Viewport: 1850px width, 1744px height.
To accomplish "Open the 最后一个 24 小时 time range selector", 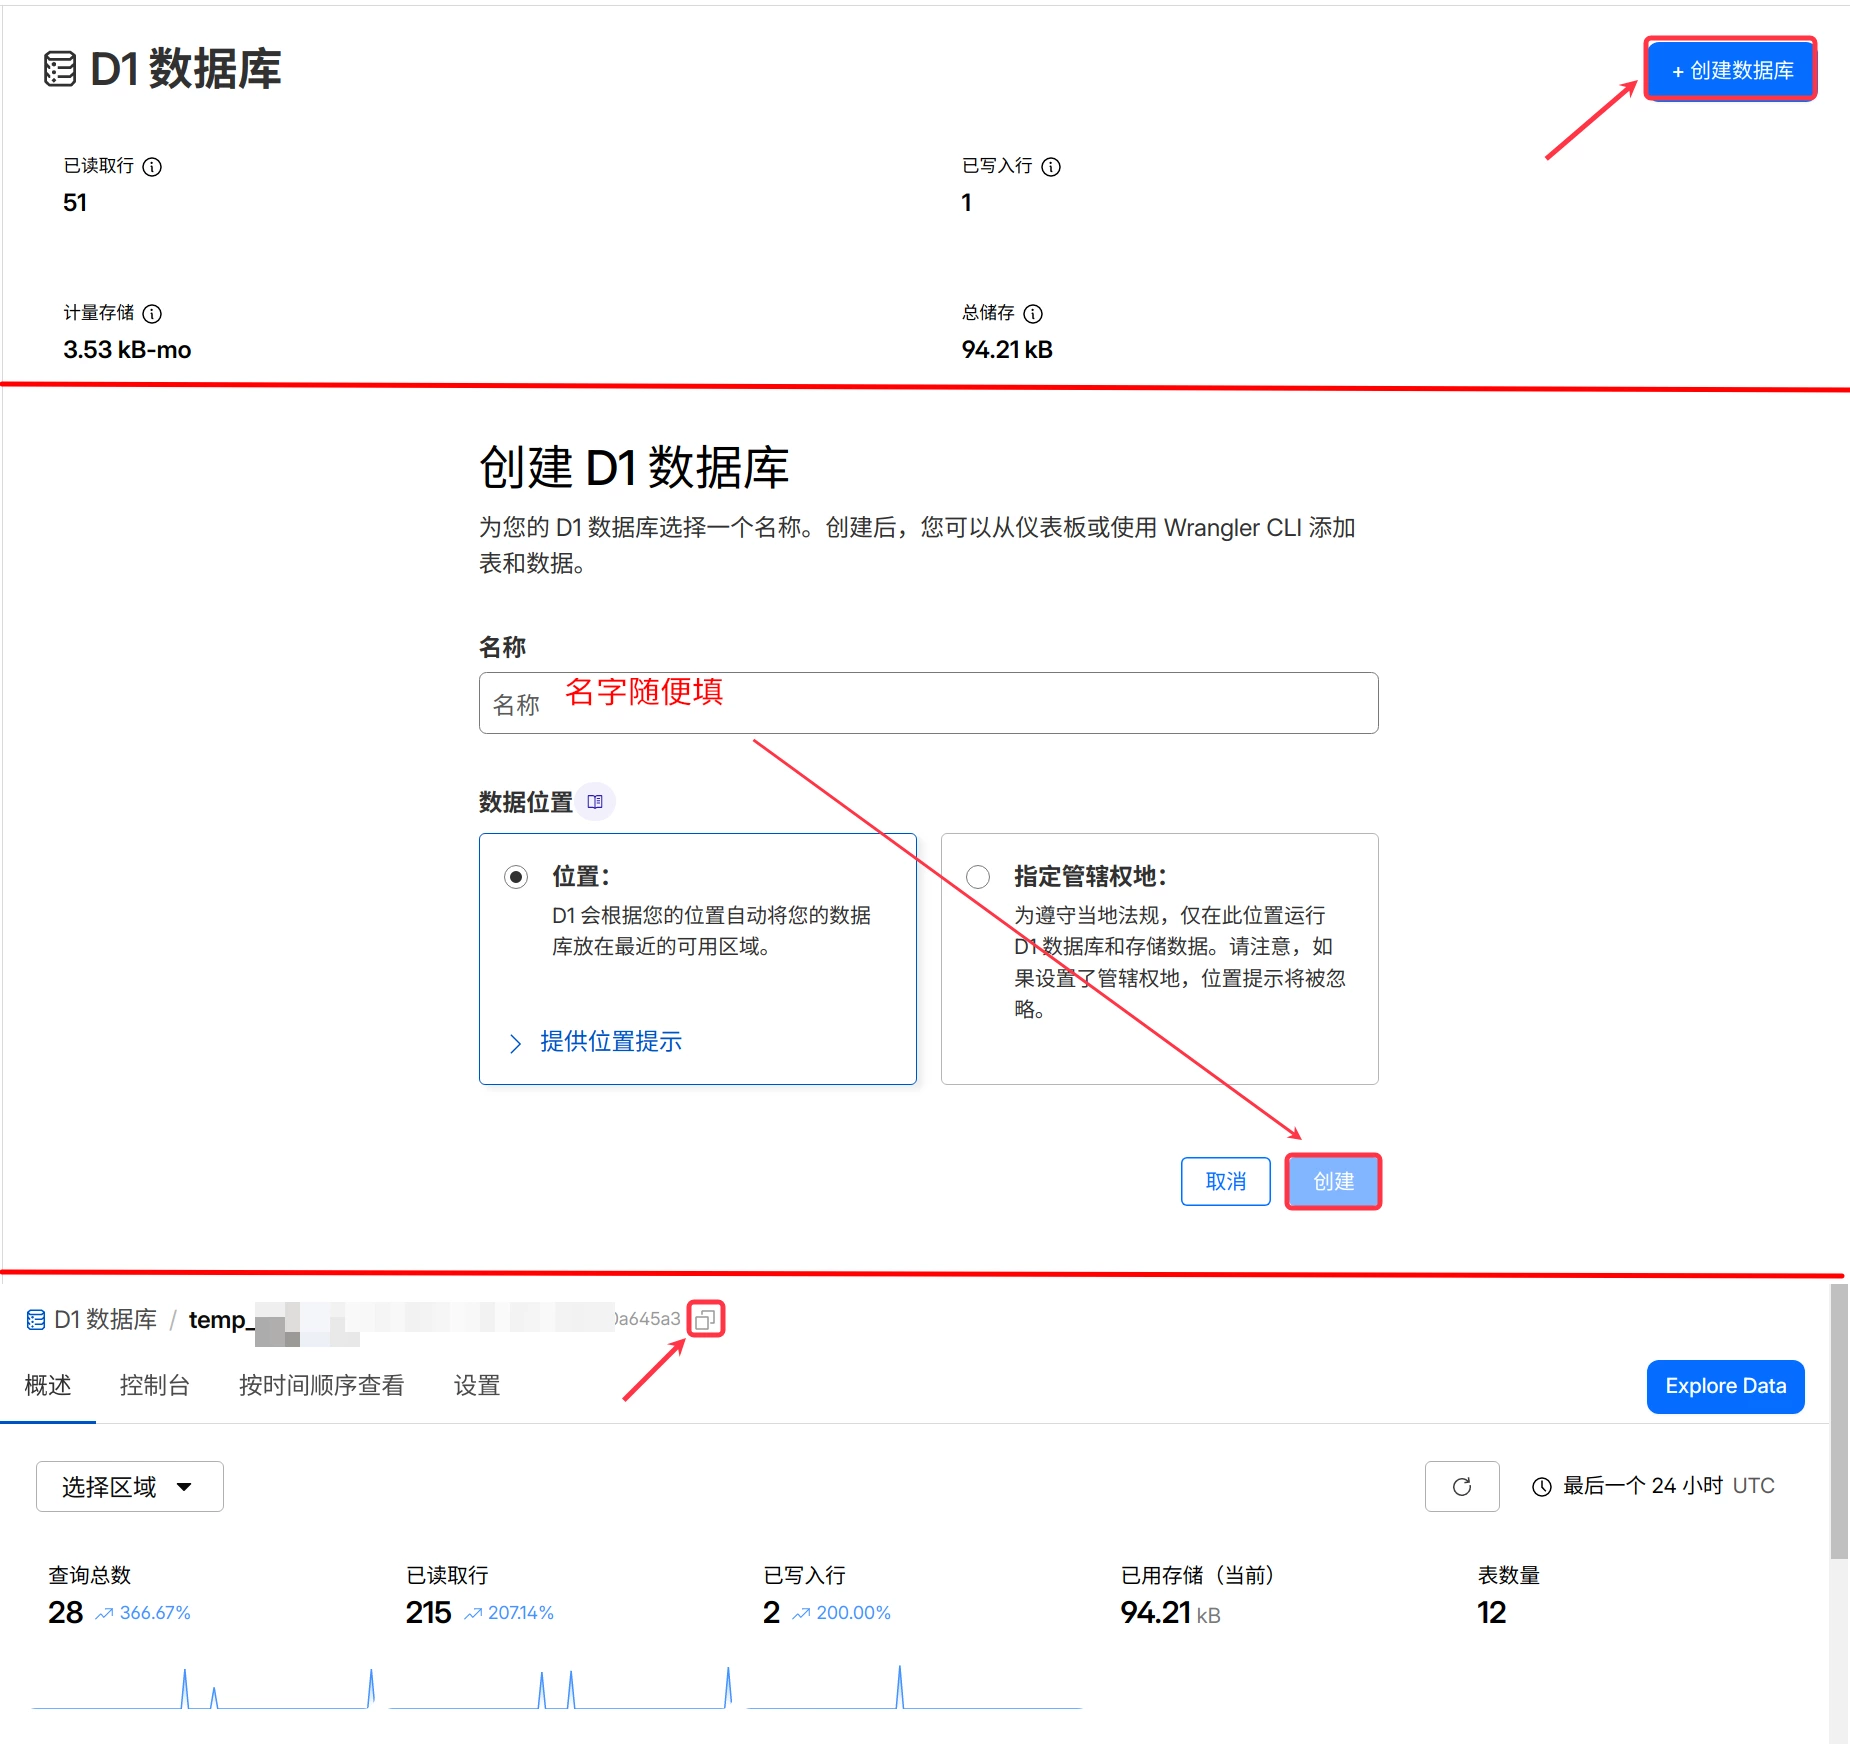I will pyautogui.click(x=1640, y=1486).
